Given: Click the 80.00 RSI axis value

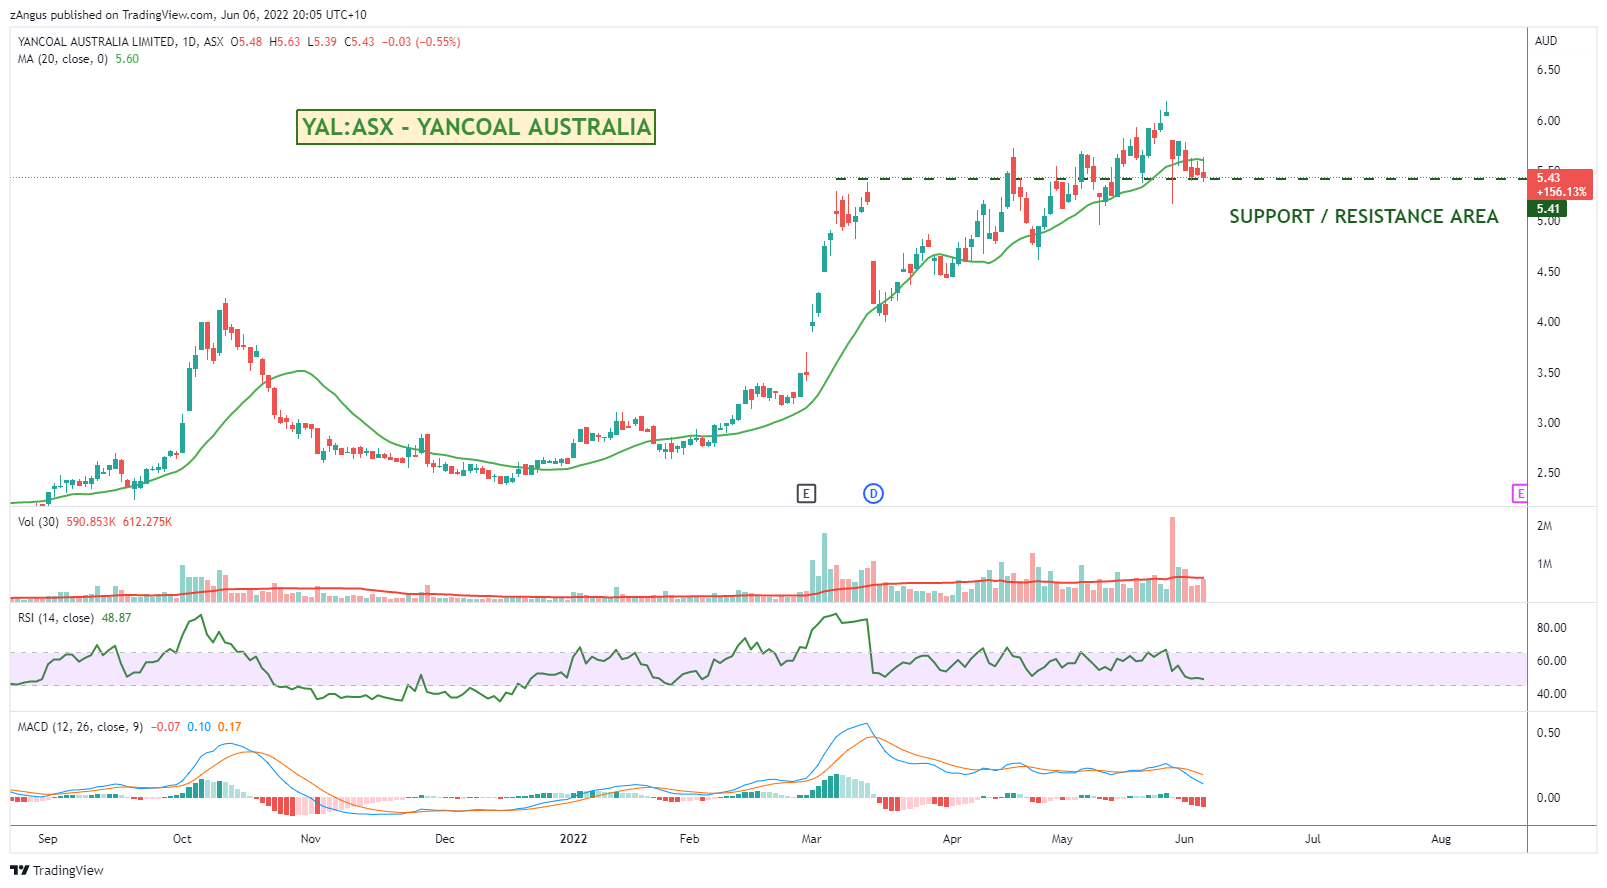Looking at the screenshot, I should click(x=1552, y=628).
